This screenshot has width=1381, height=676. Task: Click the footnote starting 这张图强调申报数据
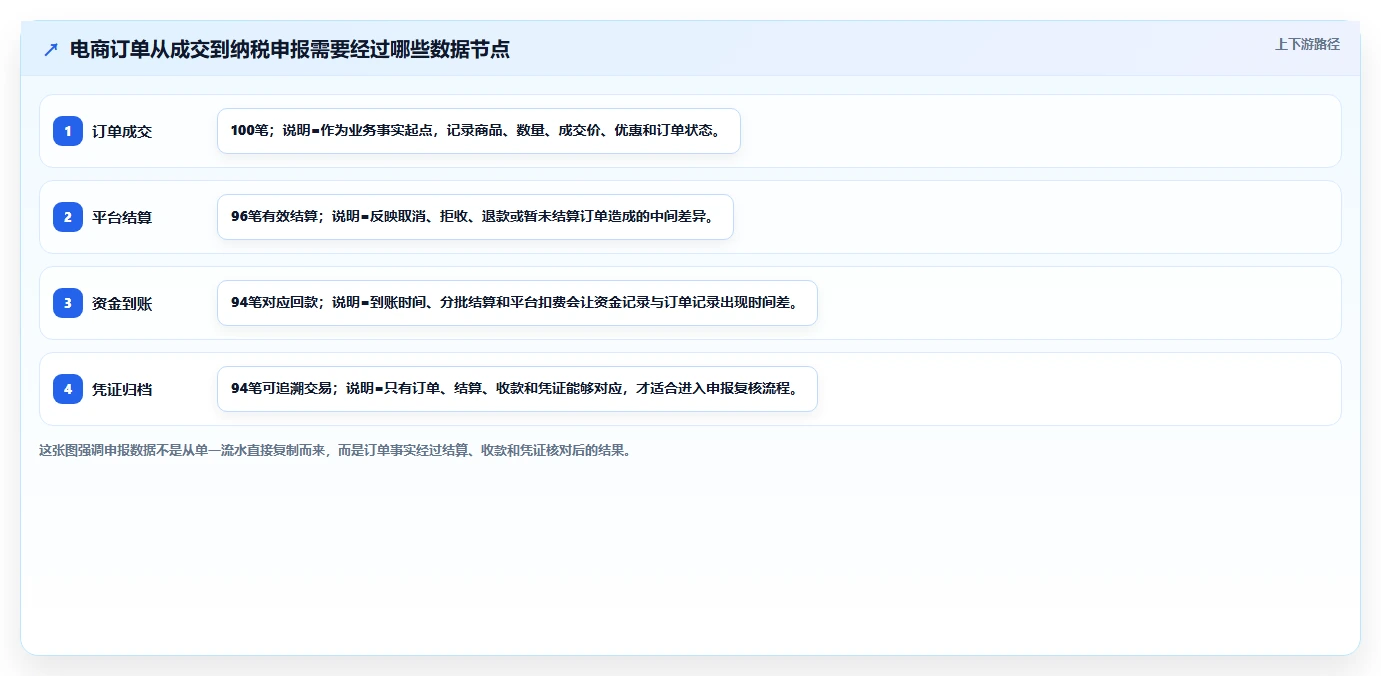(x=335, y=450)
